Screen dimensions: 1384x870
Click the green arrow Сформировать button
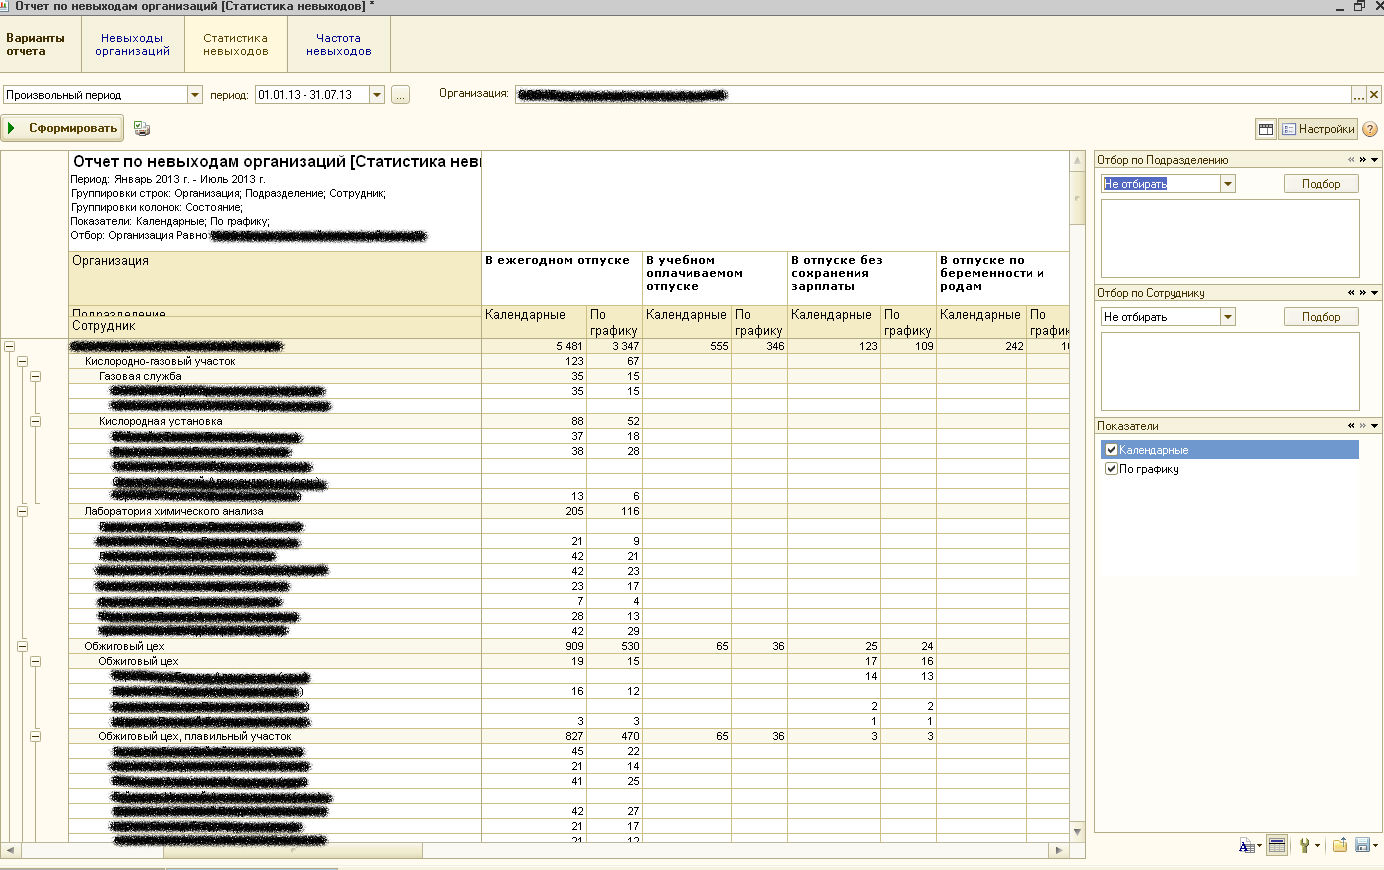tap(62, 128)
